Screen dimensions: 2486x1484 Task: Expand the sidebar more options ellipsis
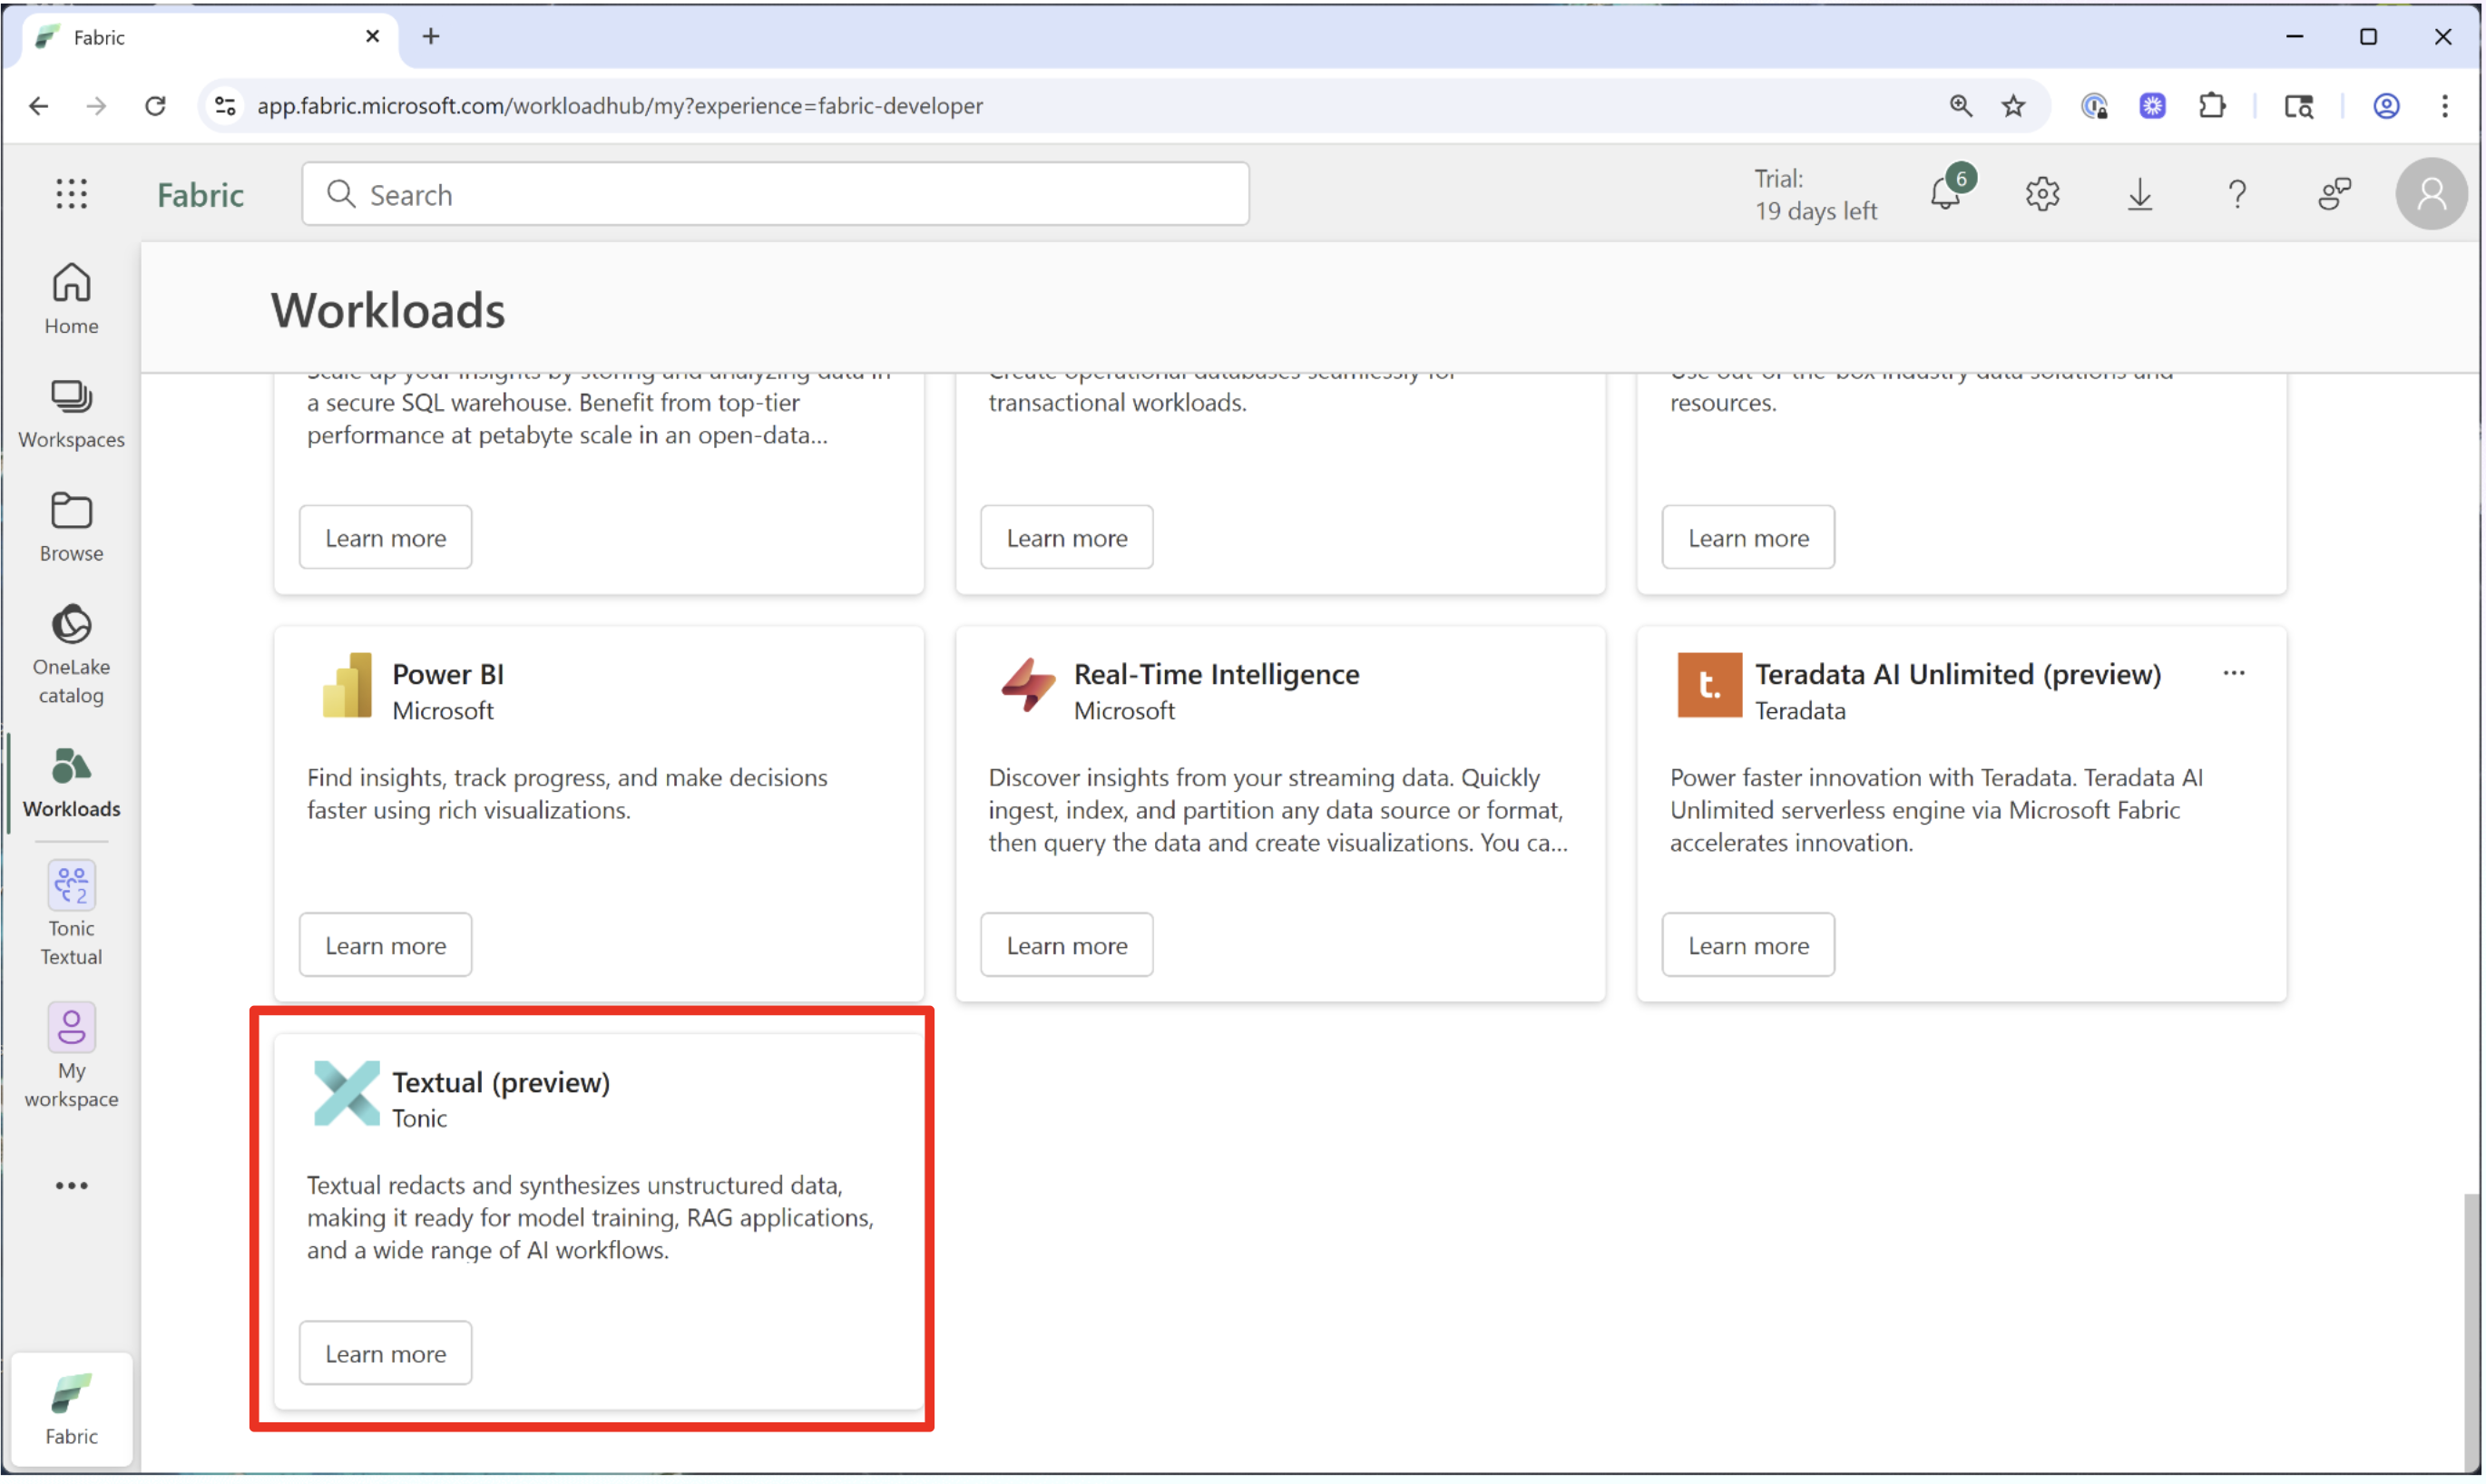click(71, 1186)
